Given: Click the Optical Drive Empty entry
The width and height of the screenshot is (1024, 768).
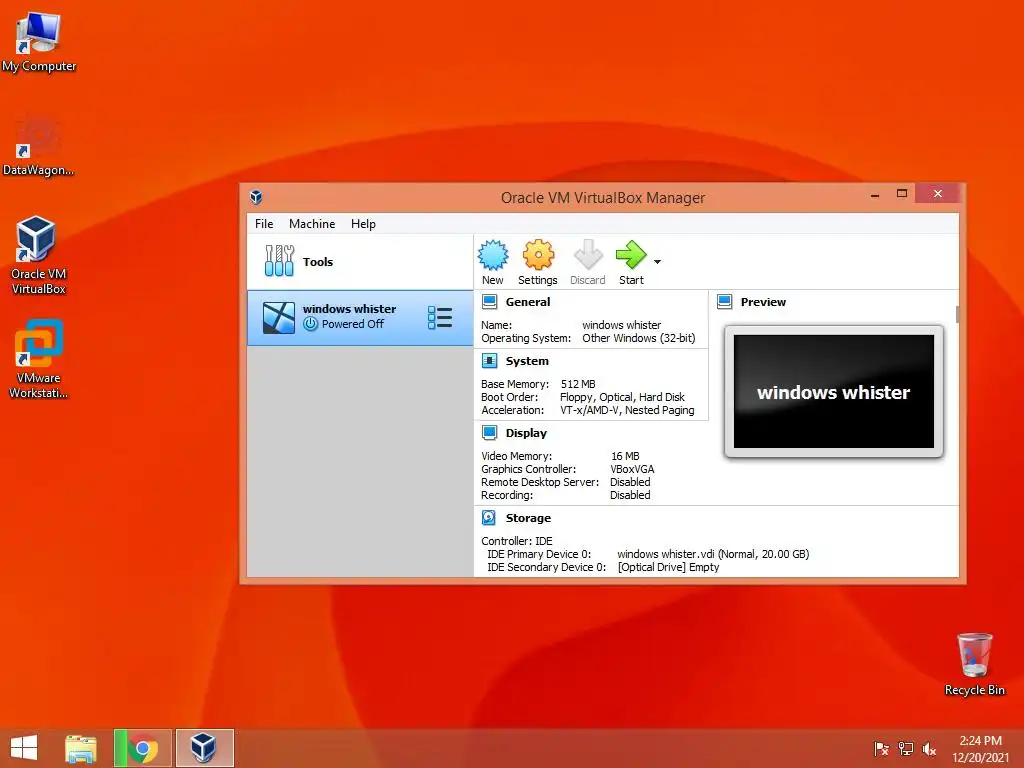Looking at the screenshot, I should 668,567.
